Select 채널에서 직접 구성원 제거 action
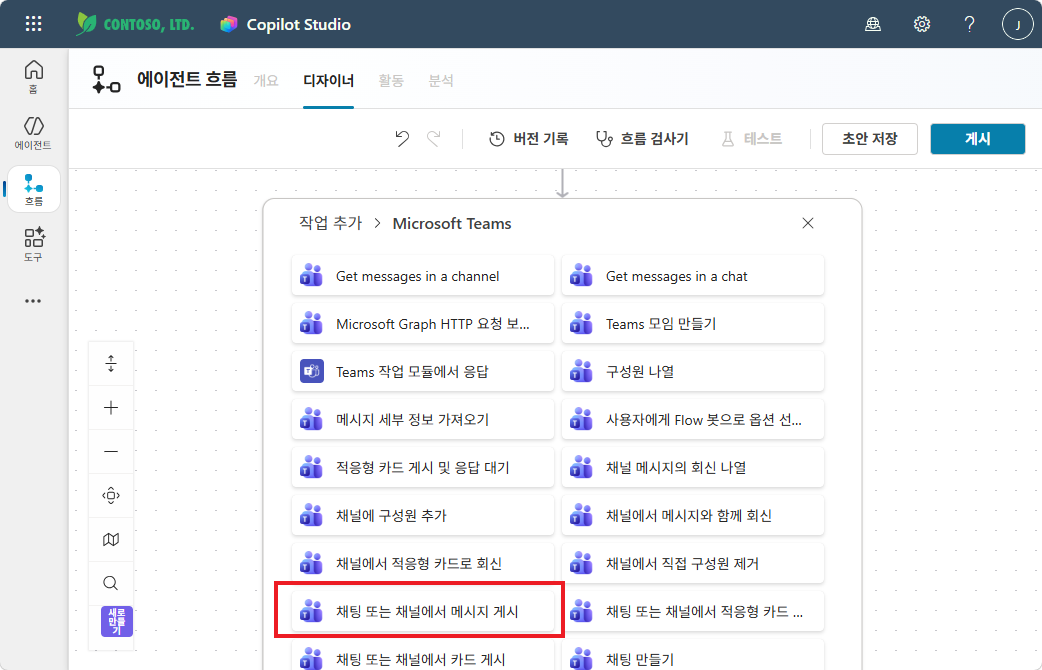 click(692, 563)
